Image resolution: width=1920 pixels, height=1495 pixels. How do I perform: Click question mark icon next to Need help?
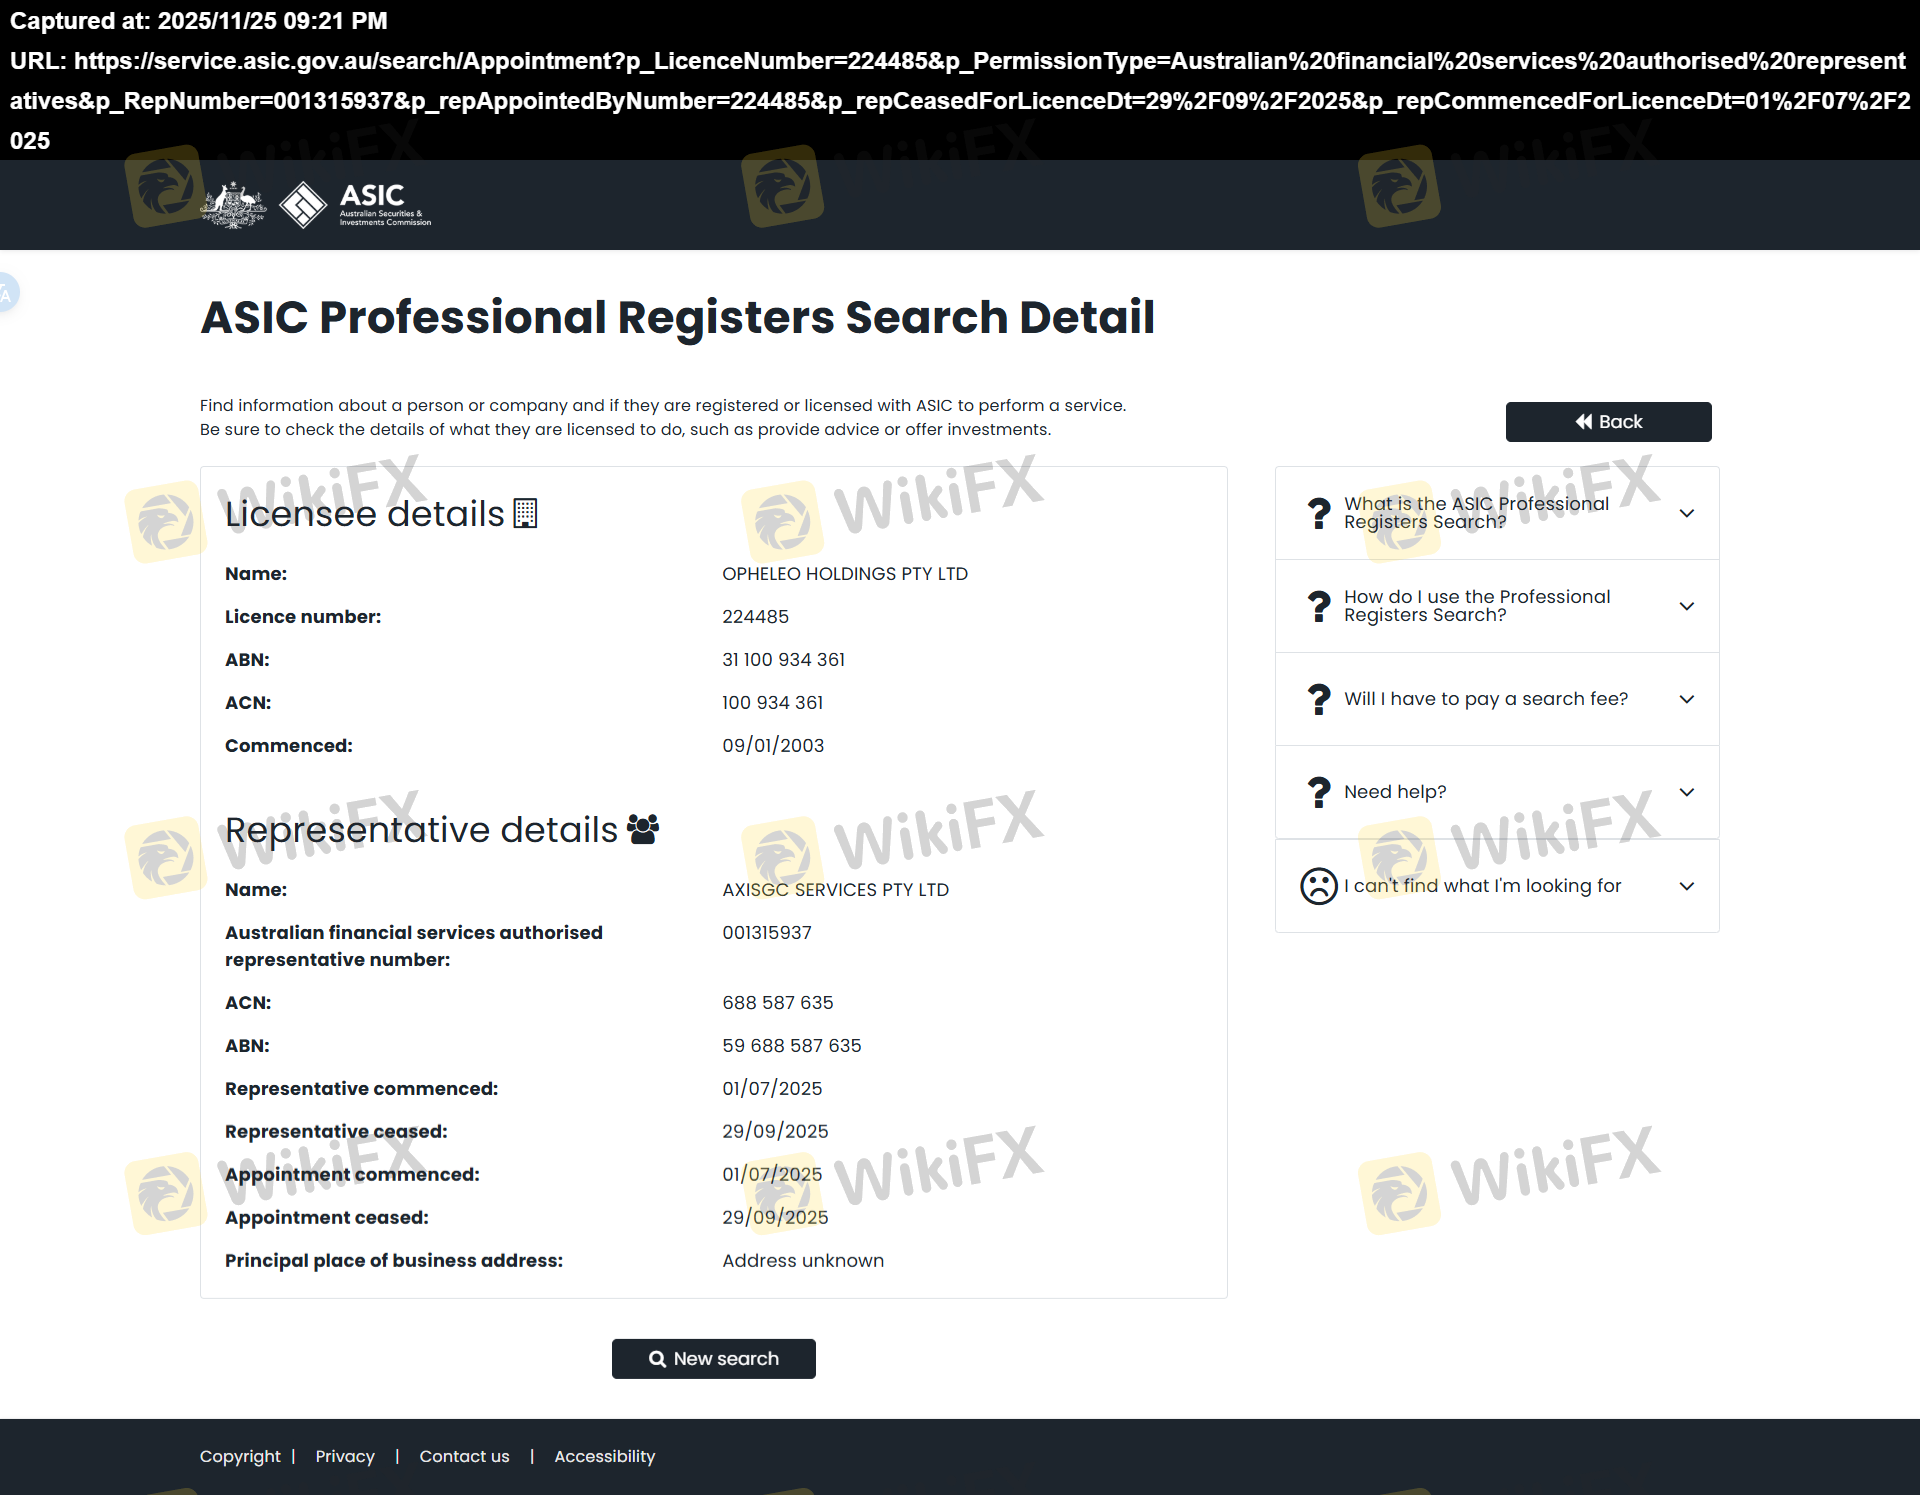click(1319, 792)
